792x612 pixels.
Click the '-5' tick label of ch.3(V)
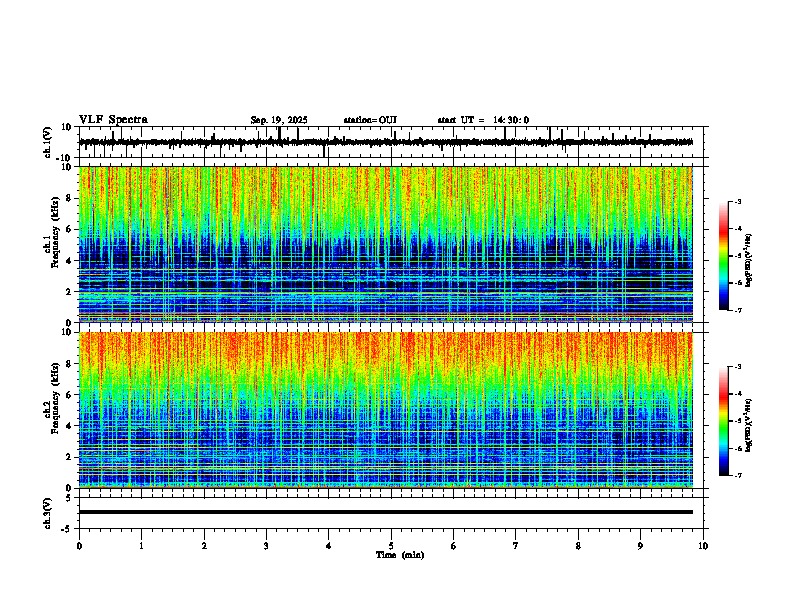(67, 529)
